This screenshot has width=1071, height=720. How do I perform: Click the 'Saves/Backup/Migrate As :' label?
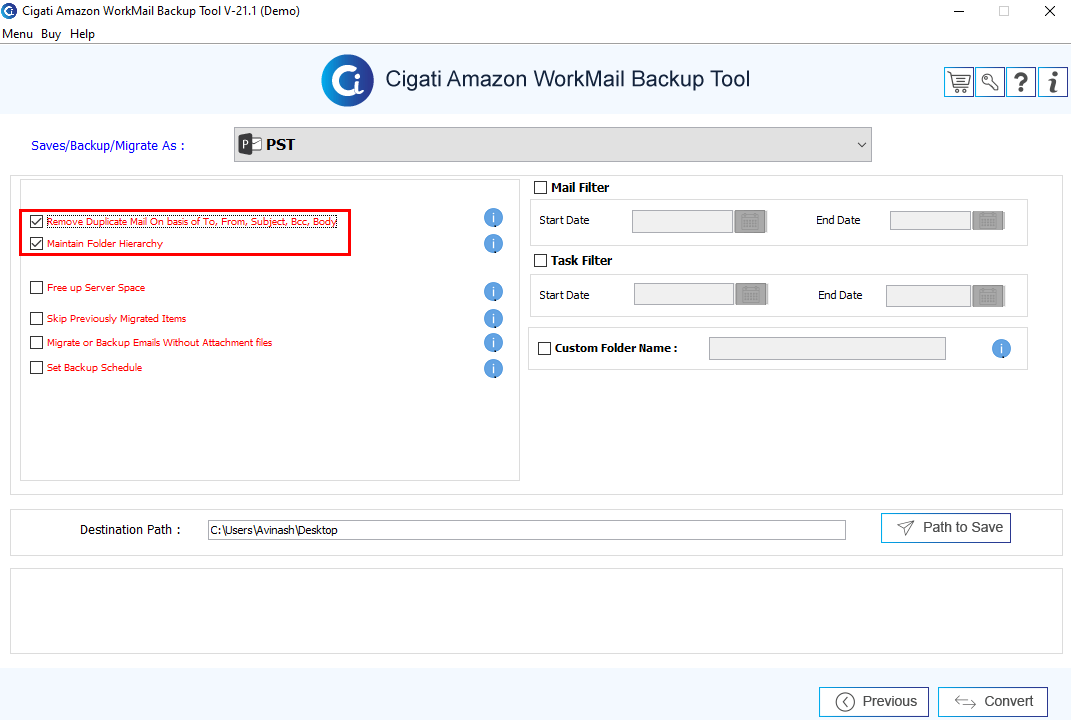tap(108, 146)
